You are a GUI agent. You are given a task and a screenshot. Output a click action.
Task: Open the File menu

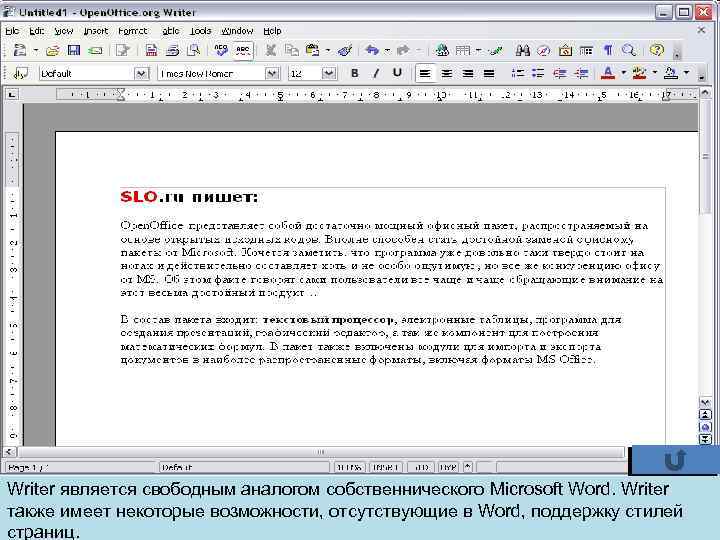pyautogui.click(x=12, y=31)
